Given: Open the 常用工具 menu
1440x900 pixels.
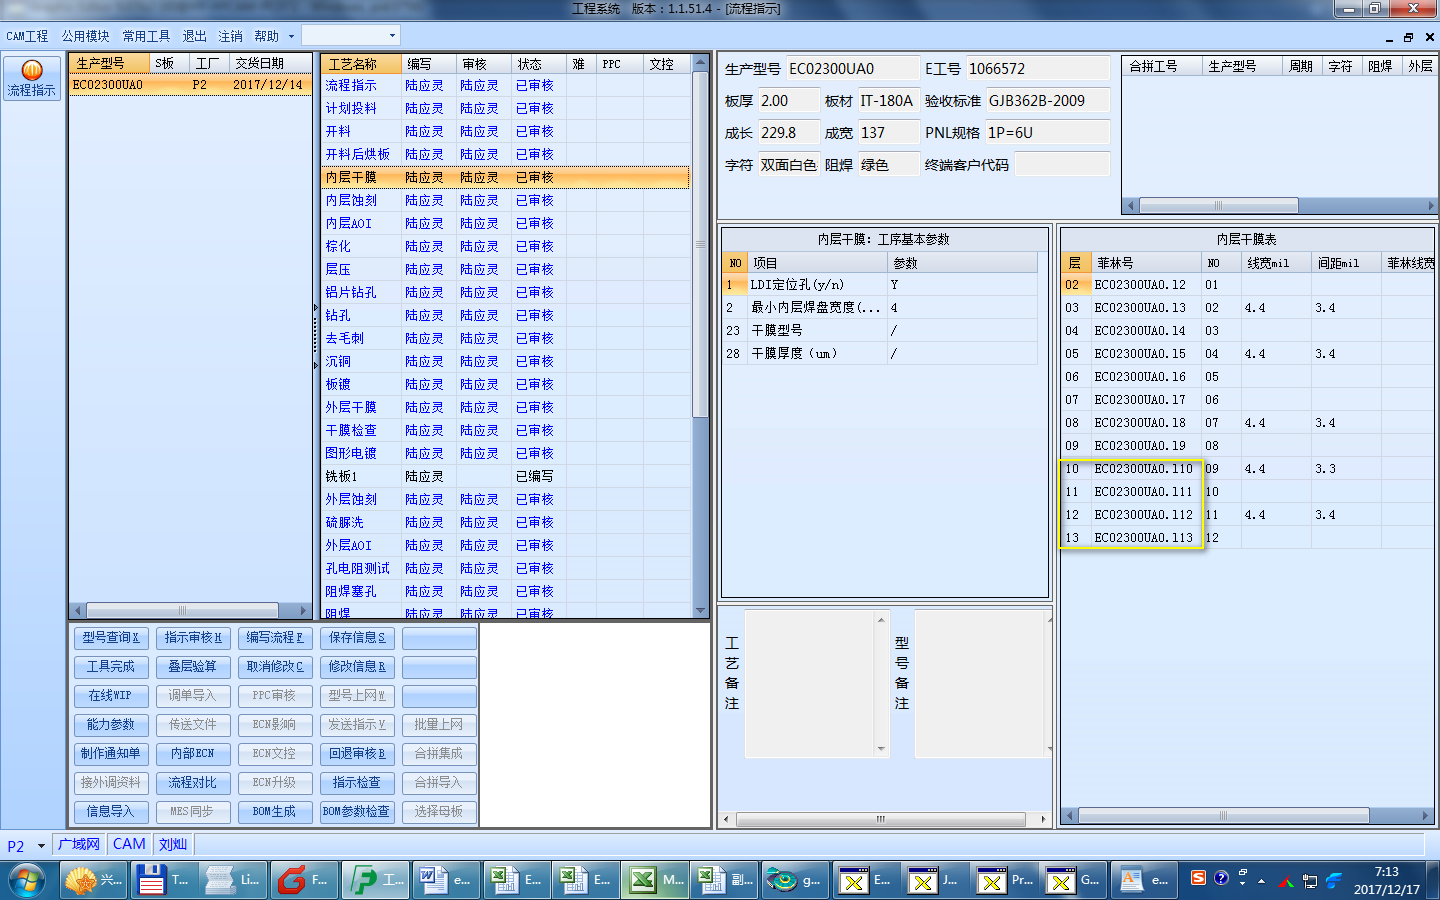Looking at the screenshot, I should (146, 36).
